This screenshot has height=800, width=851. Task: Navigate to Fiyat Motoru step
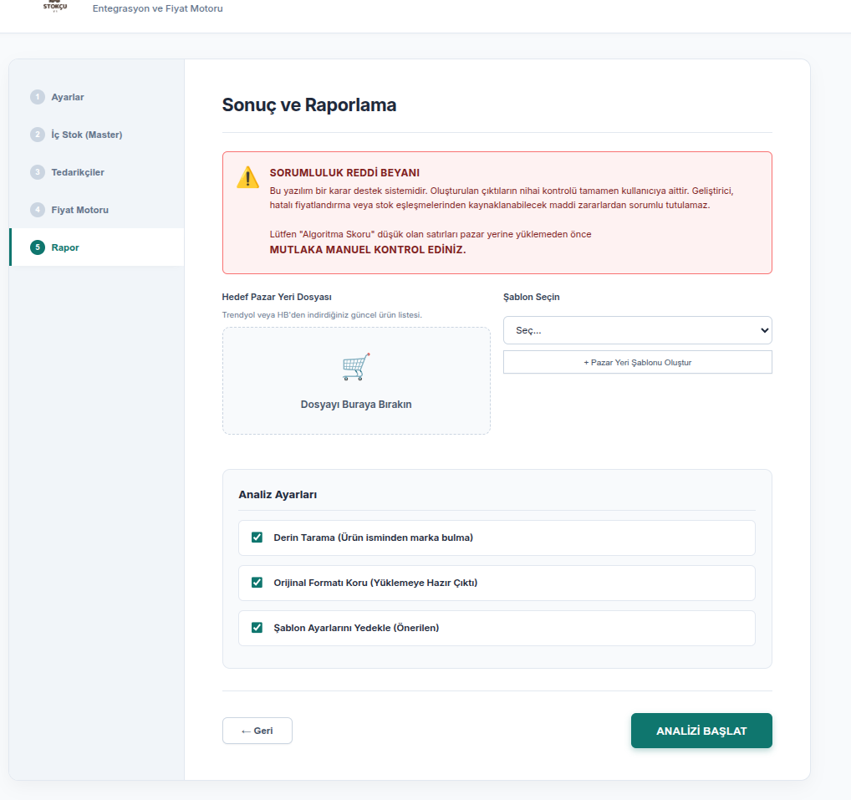click(x=79, y=210)
